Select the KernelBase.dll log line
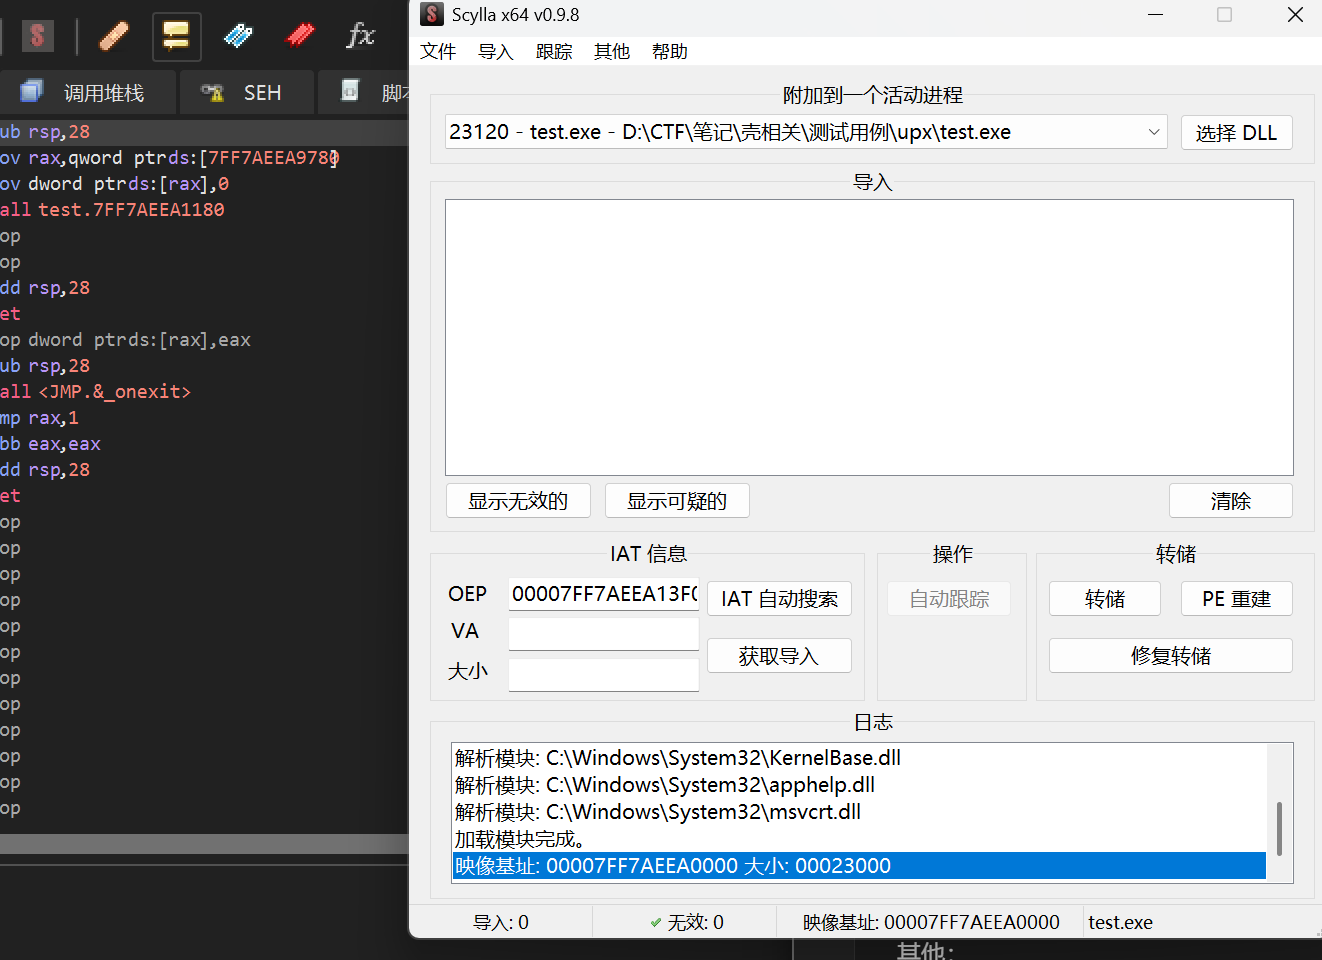The image size is (1322, 960). tap(860, 758)
